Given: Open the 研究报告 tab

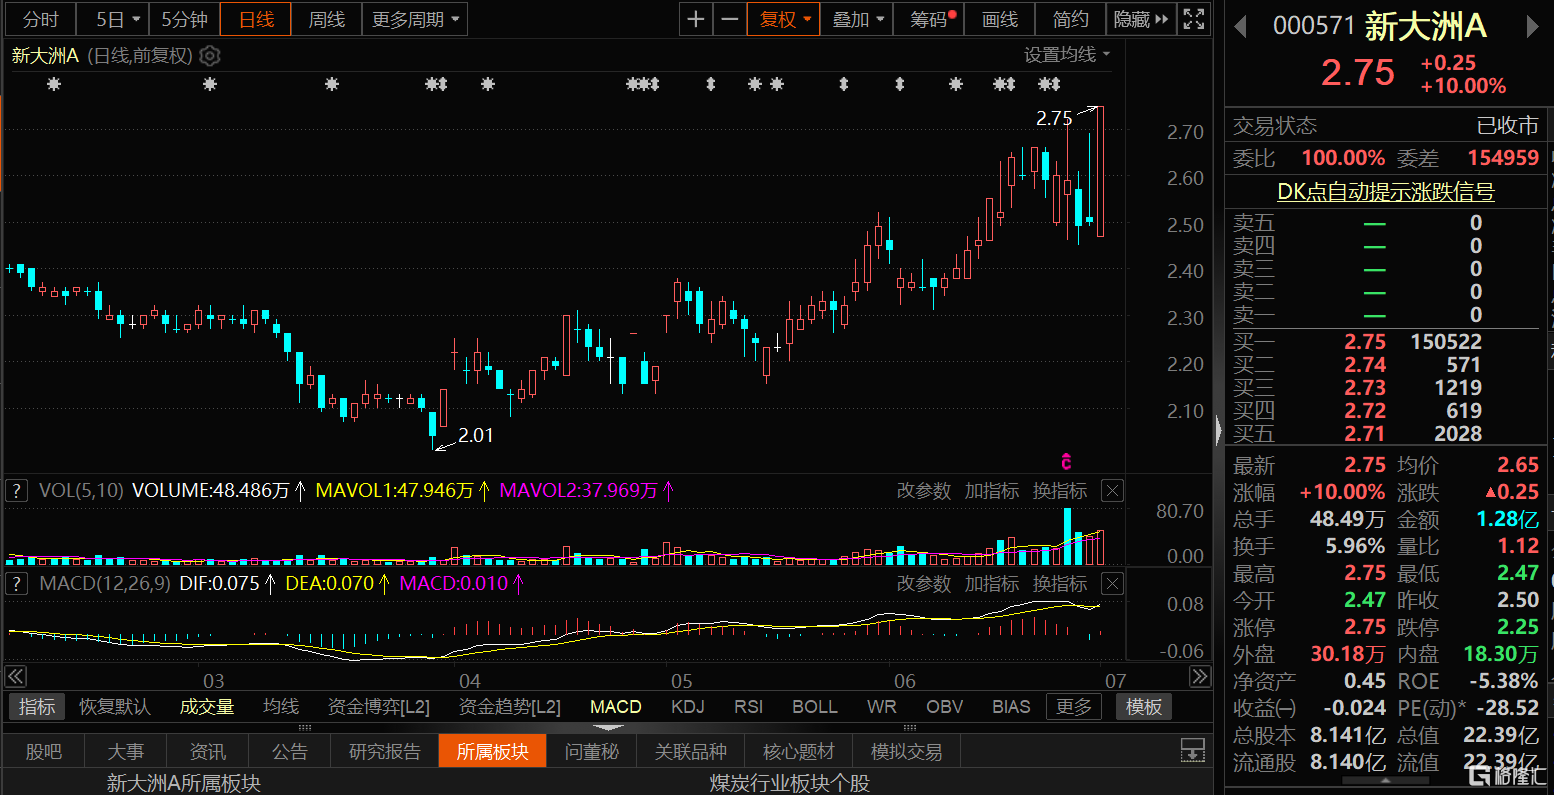Looking at the screenshot, I should 384,751.
